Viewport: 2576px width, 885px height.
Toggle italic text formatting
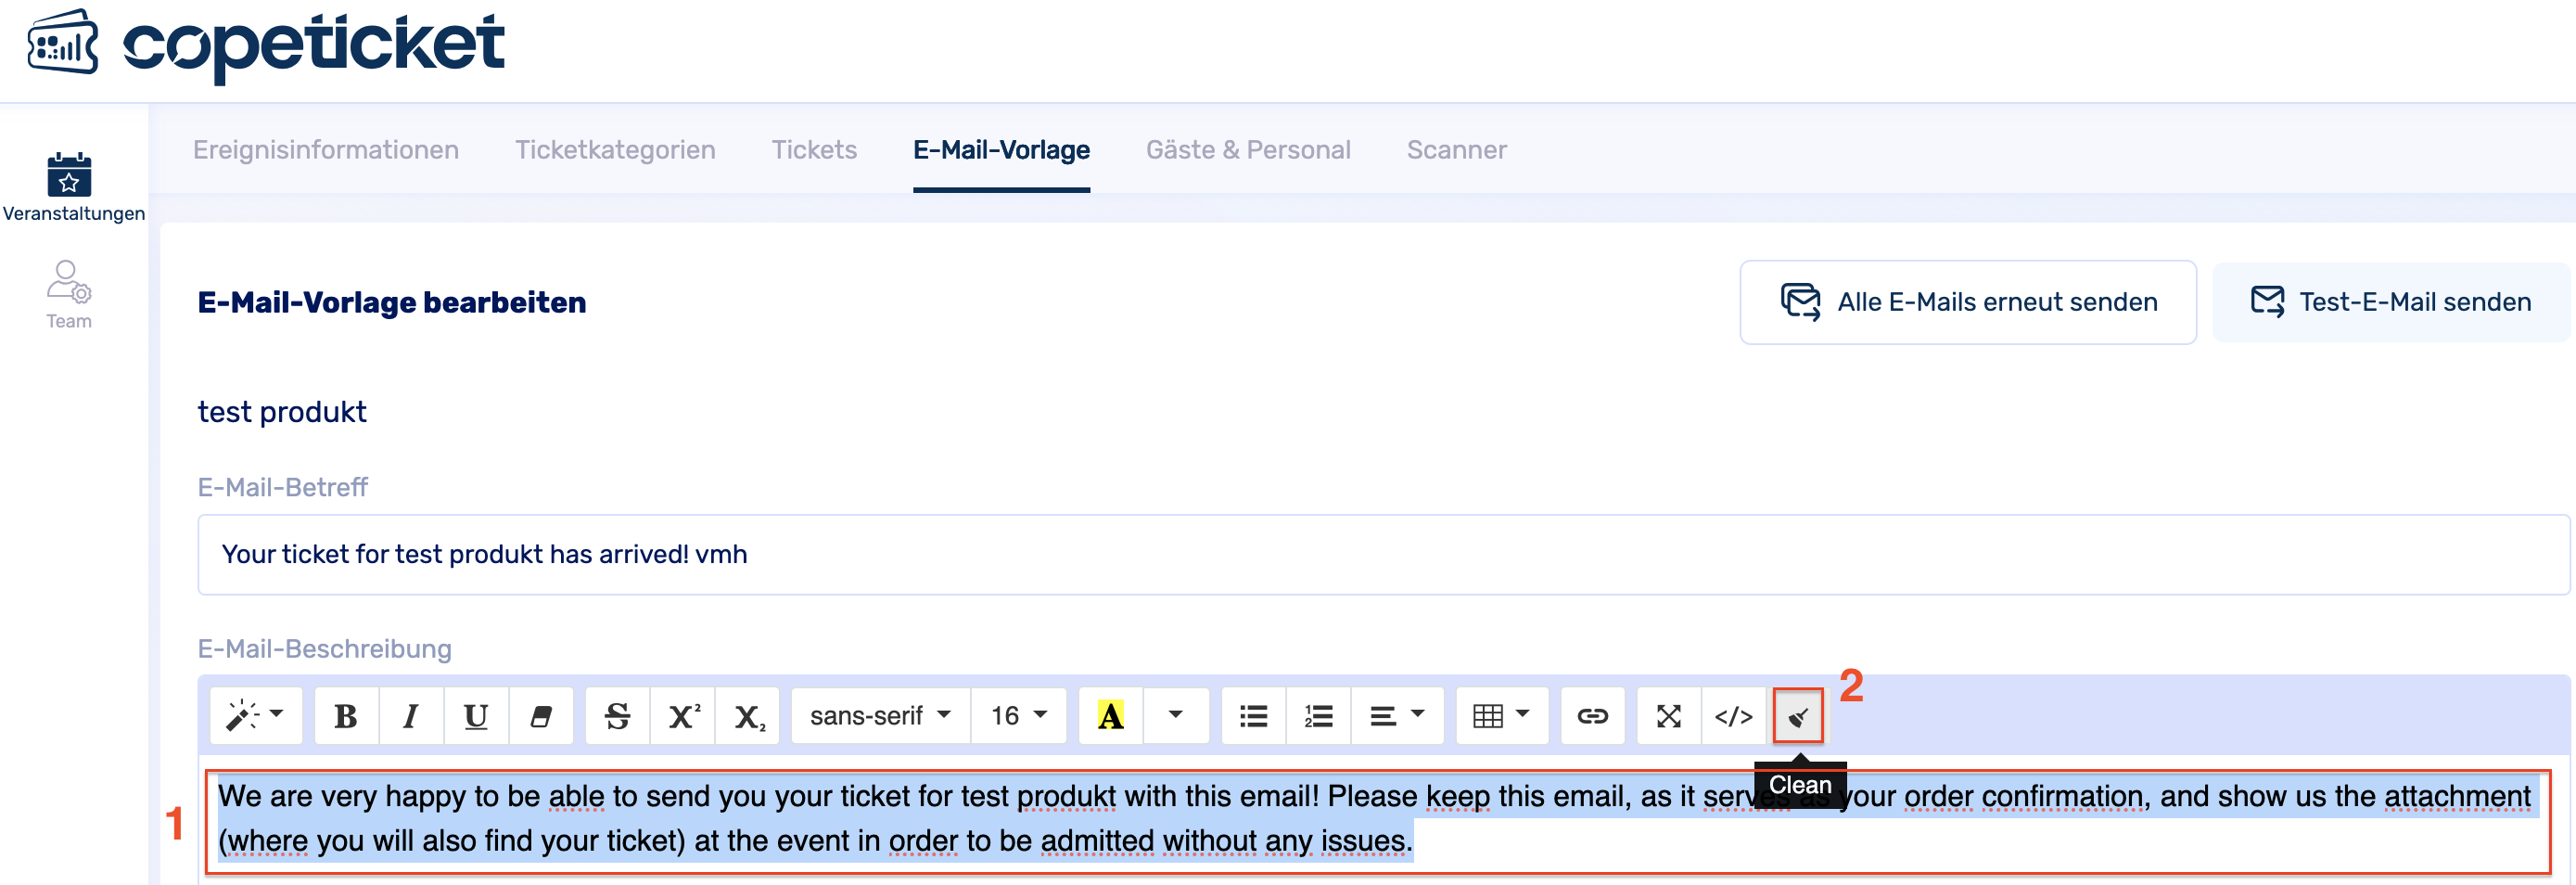[410, 716]
